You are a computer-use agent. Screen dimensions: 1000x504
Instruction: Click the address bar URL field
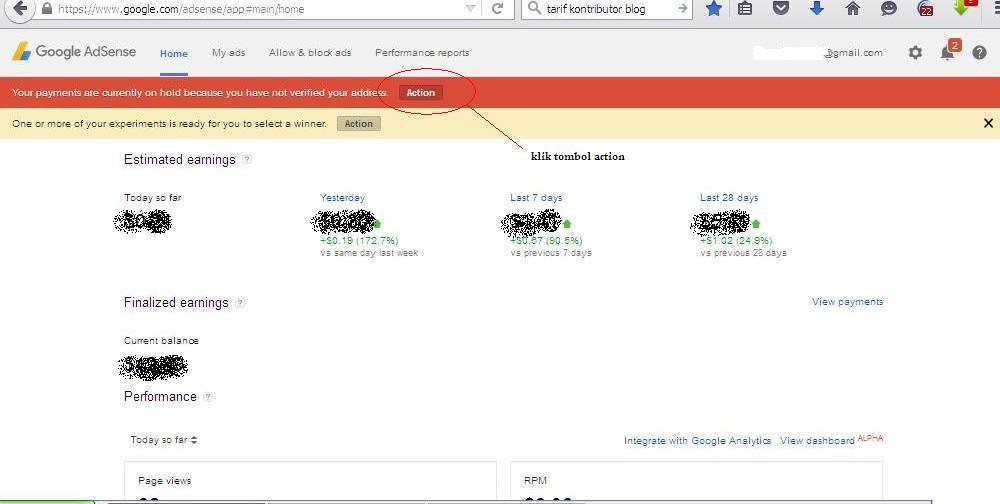pyautogui.click(x=255, y=9)
